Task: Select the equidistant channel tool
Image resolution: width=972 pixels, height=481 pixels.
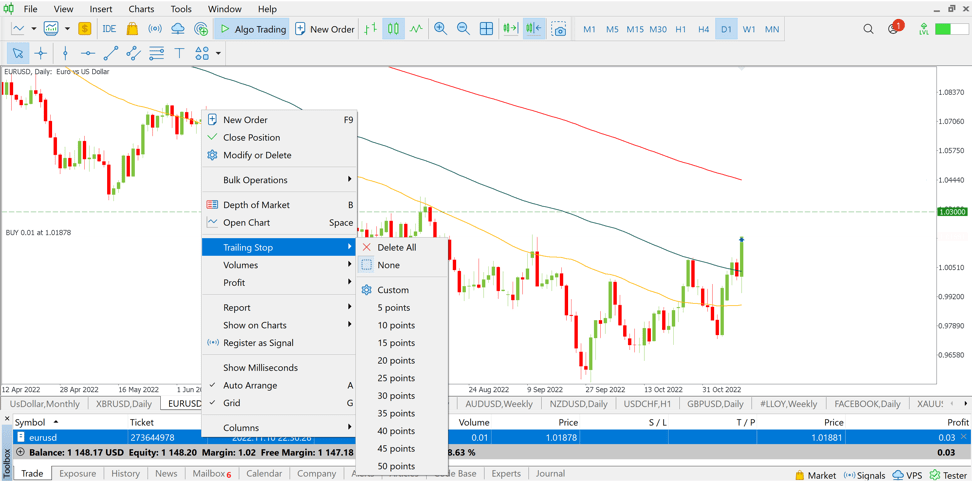Action: click(x=133, y=53)
